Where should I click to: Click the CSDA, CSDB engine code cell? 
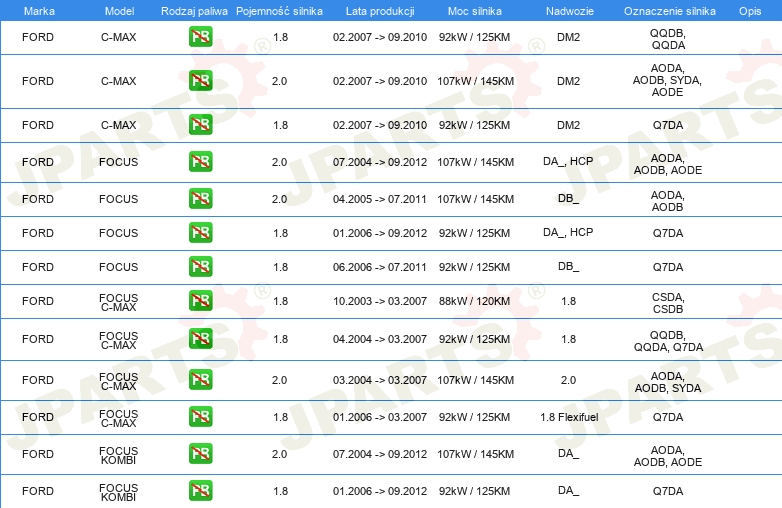[668, 301]
